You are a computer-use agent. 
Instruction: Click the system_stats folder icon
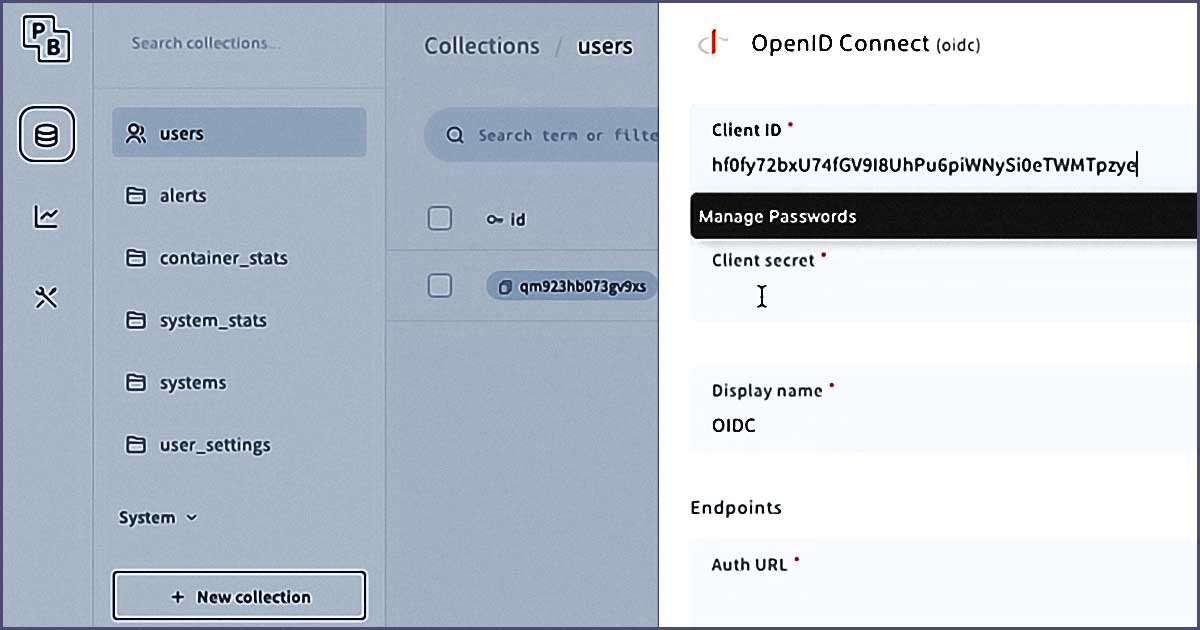click(x=135, y=320)
